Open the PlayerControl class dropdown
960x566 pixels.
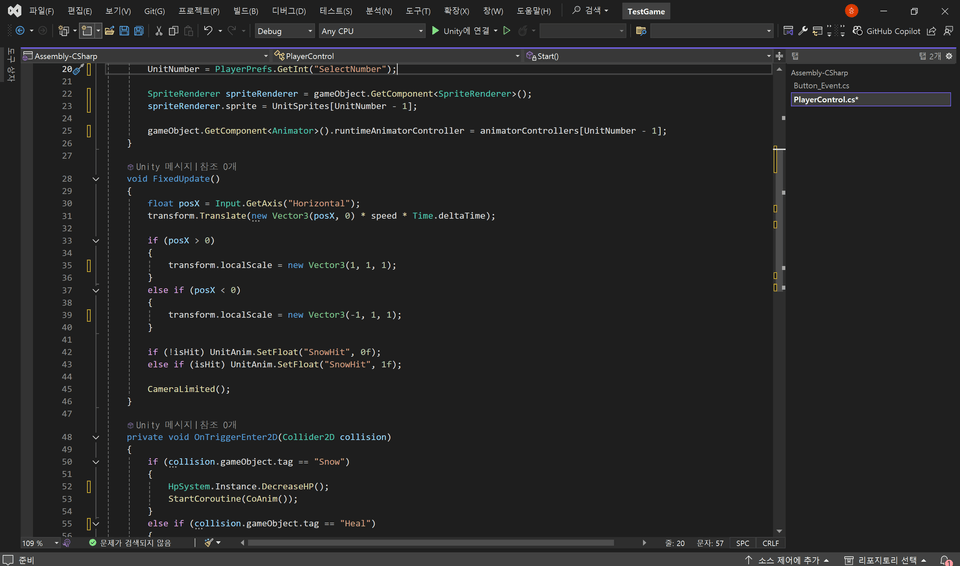(x=397, y=56)
